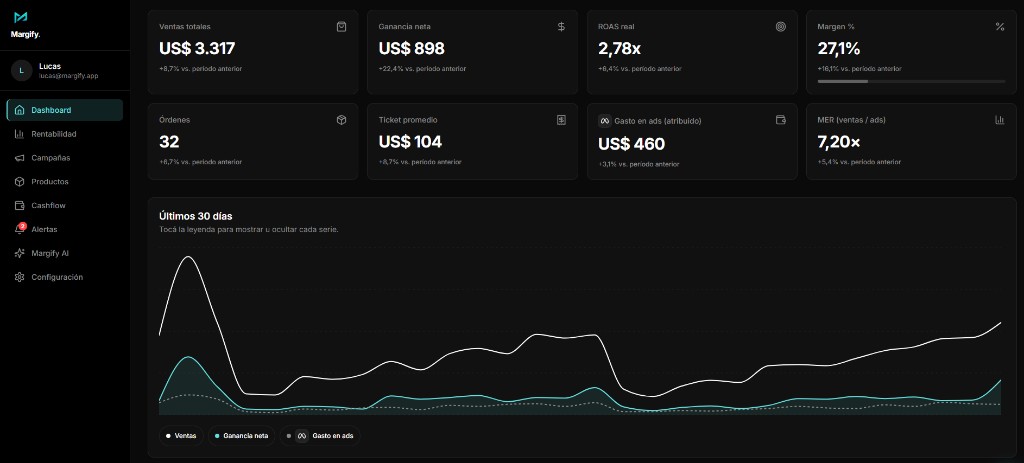Click the bar chart icon in MER card
This screenshot has height=463, width=1024.
(999, 120)
